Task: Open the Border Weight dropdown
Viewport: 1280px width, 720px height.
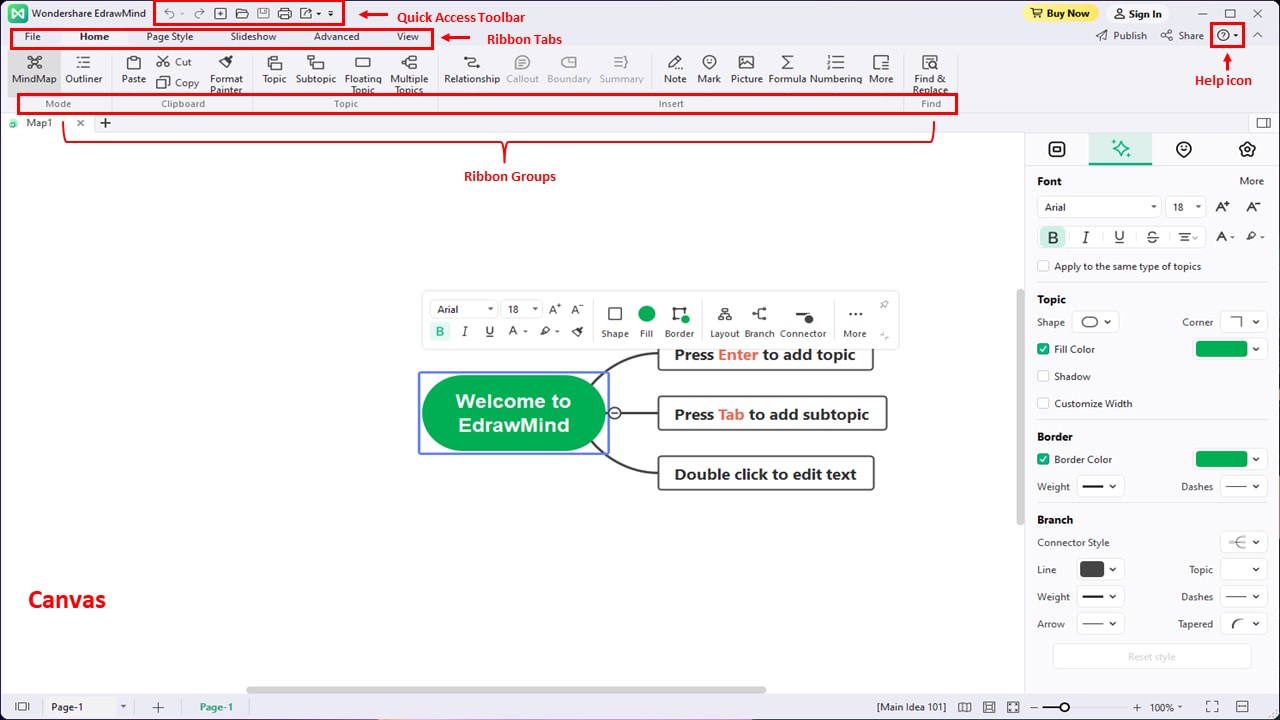Action: (x=1100, y=487)
